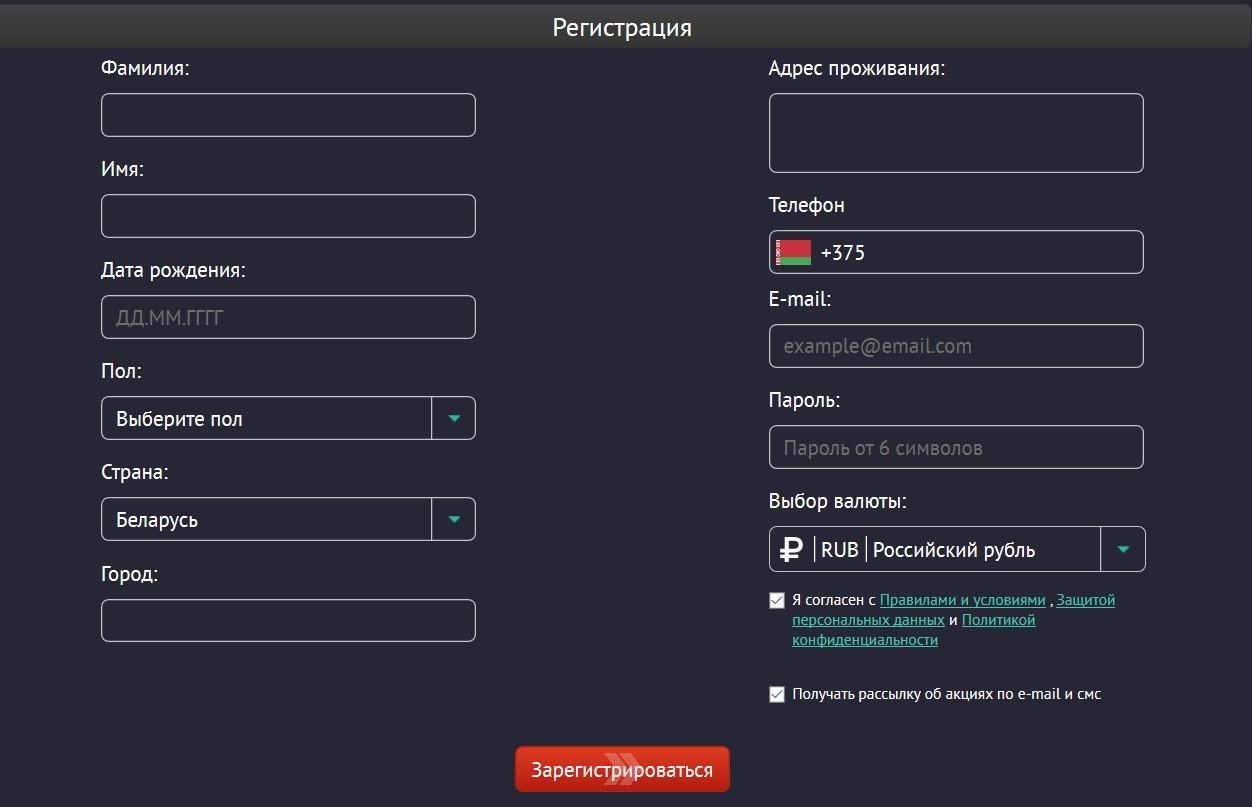Click the Адрес проживания text area
This screenshot has height=807, width=1252.
[956, 132]
